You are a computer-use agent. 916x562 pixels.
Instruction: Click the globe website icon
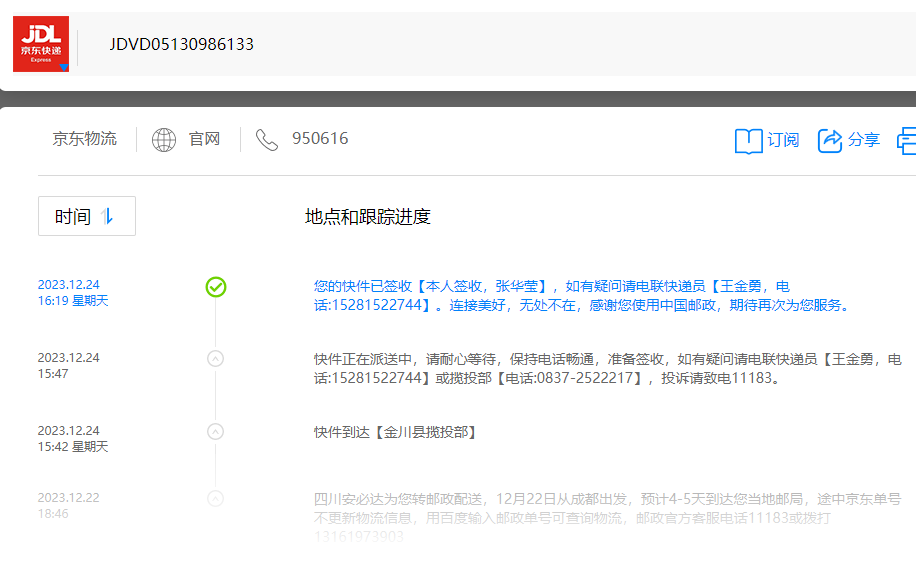tap(164, 140)
